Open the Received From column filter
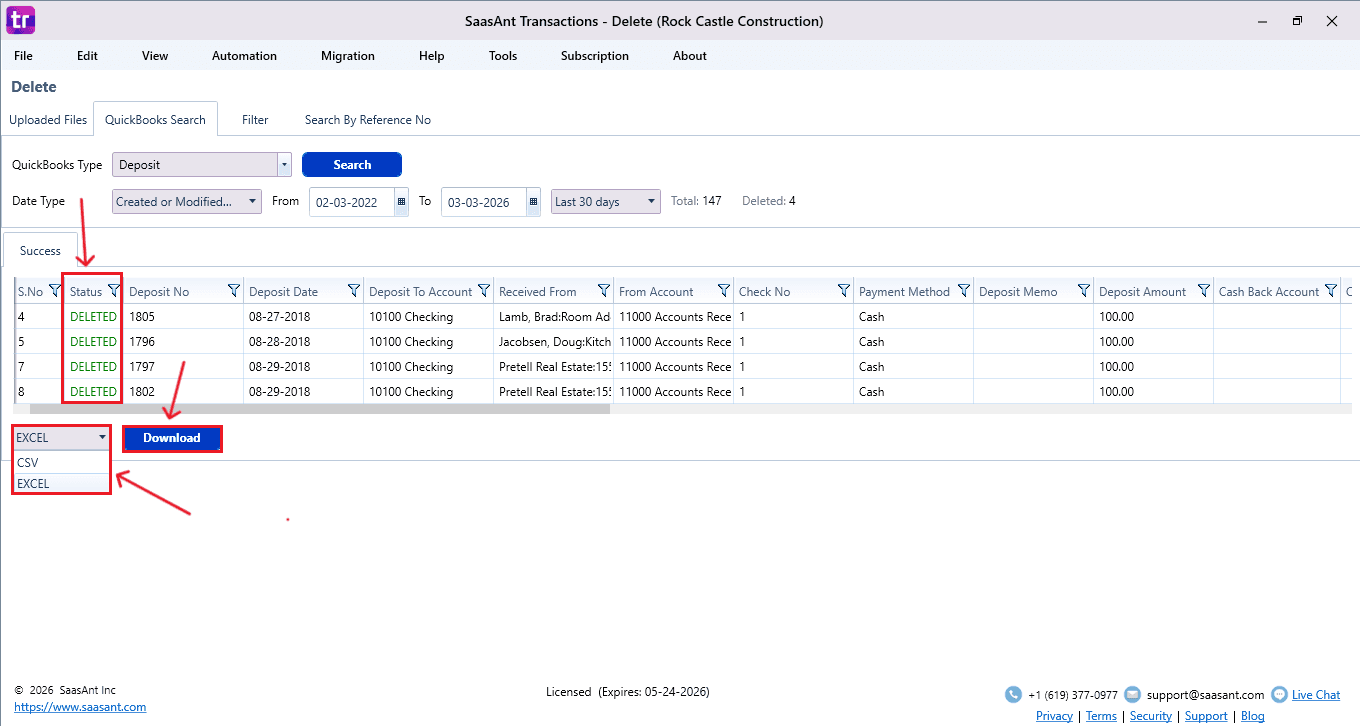1360x726 pixels. 604,291
